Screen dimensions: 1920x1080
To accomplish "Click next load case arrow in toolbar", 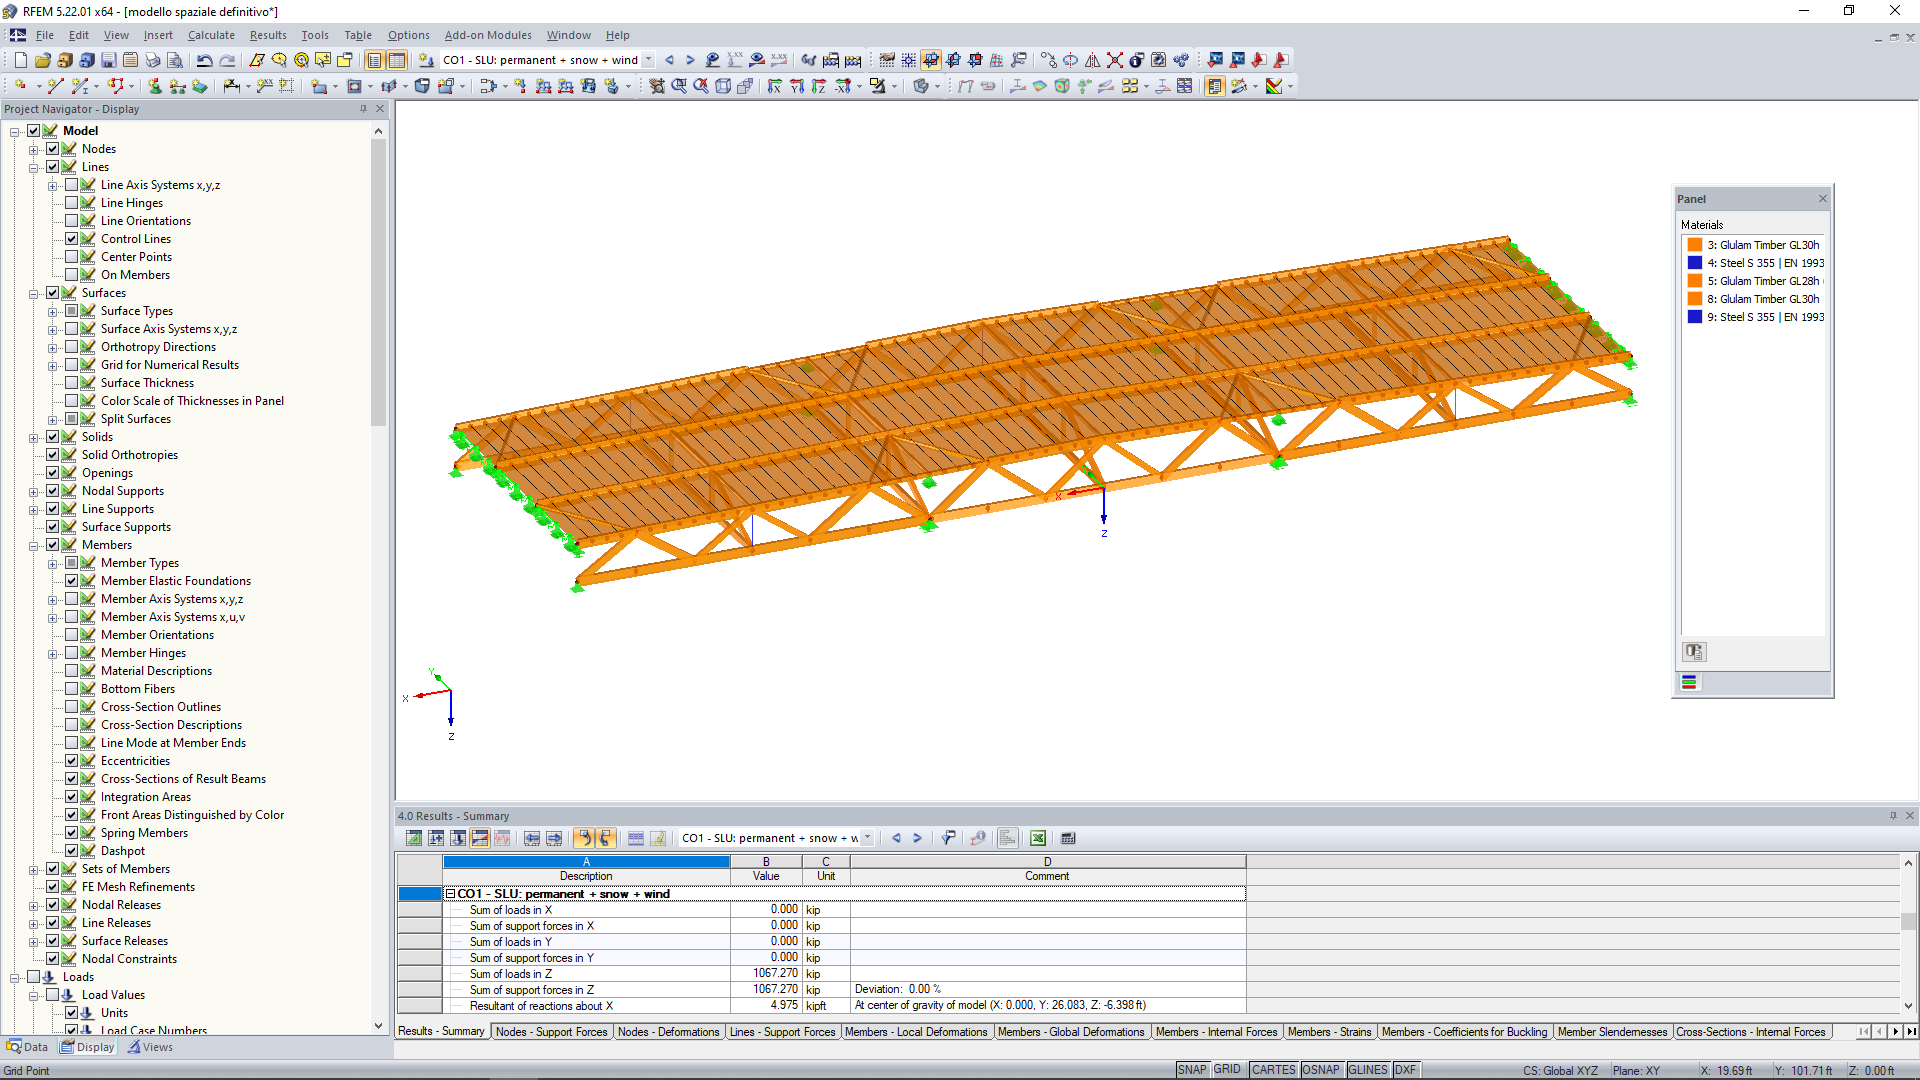I will coord(690,60).
